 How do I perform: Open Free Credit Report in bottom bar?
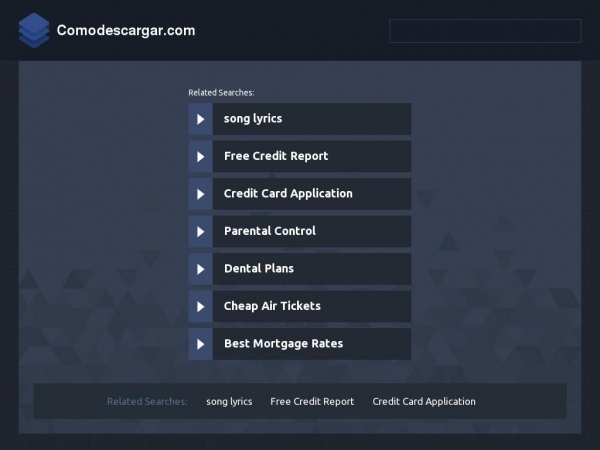click(312, 401)
